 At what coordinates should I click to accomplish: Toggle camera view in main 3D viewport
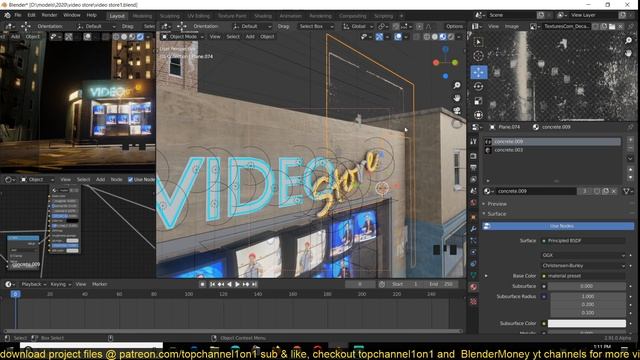point(457,111)
